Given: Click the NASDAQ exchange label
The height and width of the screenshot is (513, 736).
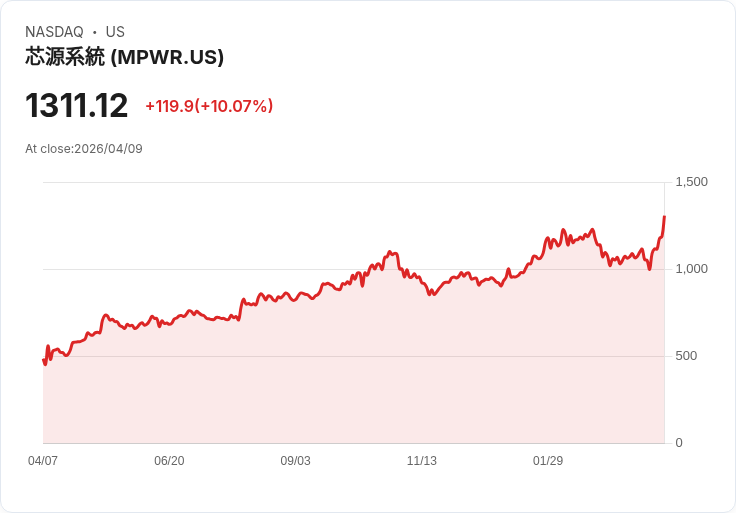Looking at the screenshot, I should pyautogui.click(x=54, y=32).
